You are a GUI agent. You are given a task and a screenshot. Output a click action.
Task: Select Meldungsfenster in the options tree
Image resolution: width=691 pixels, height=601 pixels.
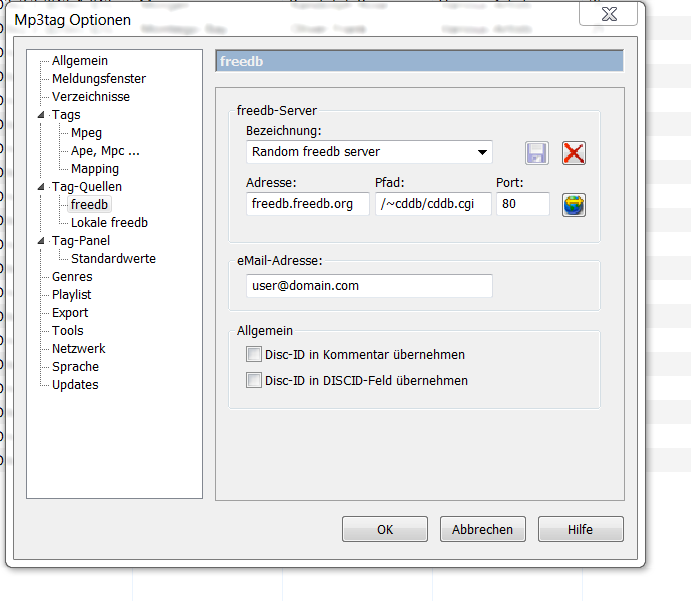coord(99,79)
